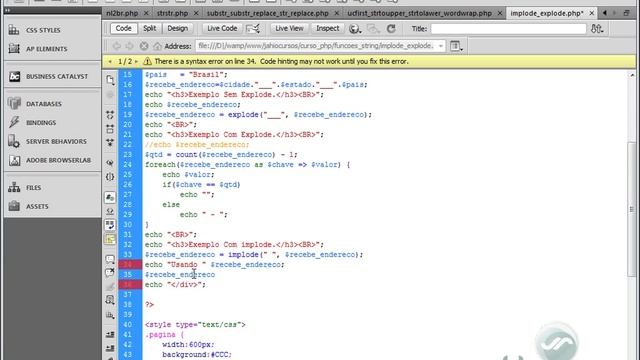The image size is (640, 360).
Task: Close the strstr.php tab
Action: tap(196, 13)
